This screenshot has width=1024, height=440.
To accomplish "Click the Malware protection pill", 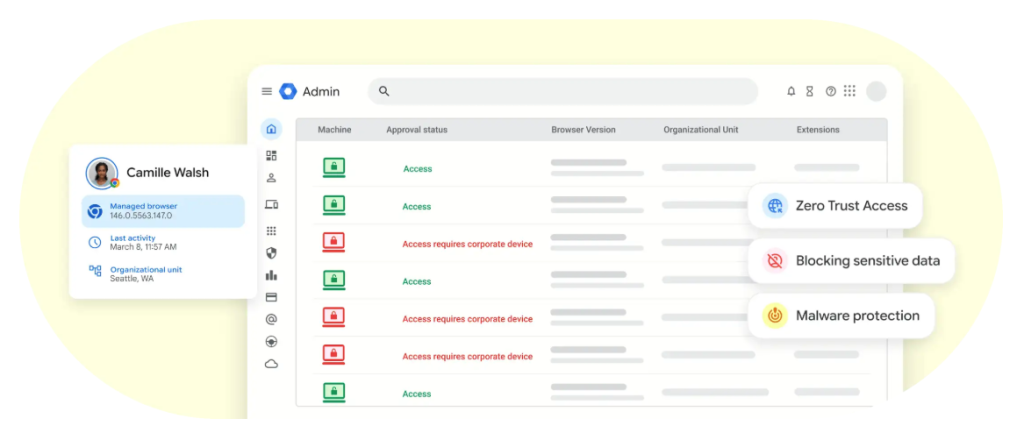I will (x=841, y=315).
